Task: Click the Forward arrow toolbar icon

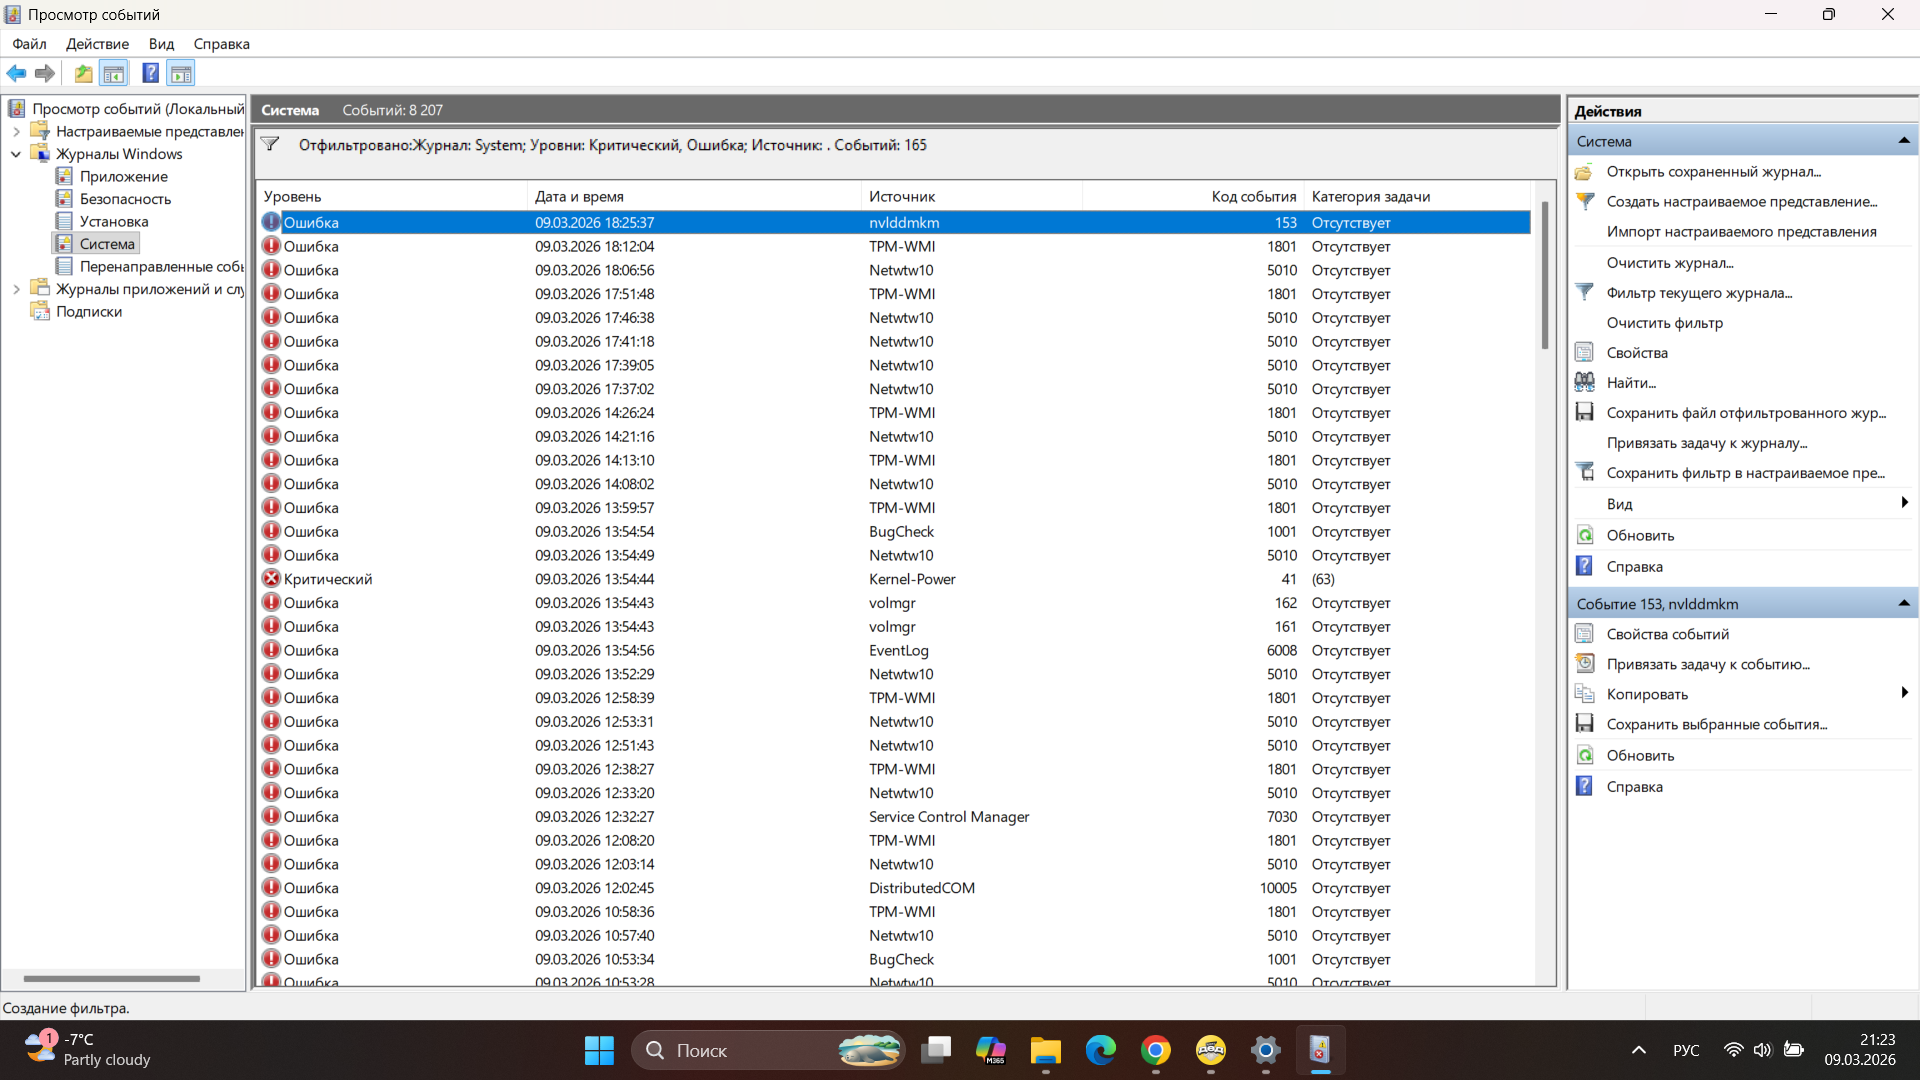Action: pyautogui.click(x=45, y=73)
